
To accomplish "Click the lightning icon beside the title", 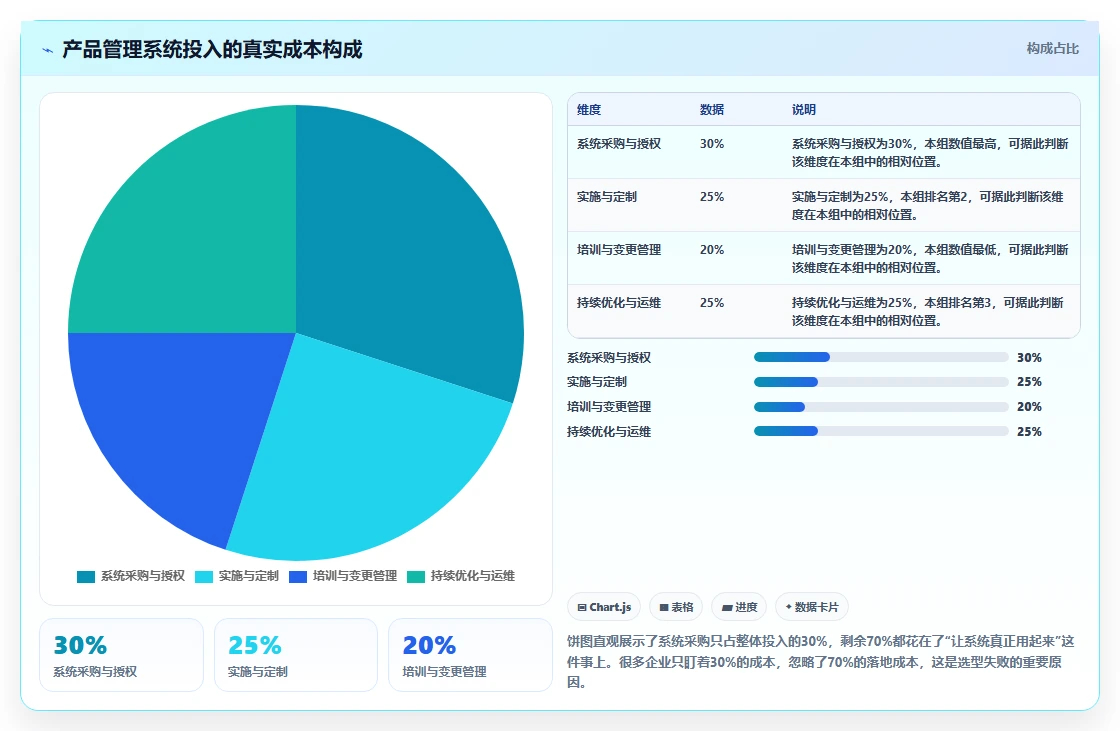I will [x=48, y=50].
